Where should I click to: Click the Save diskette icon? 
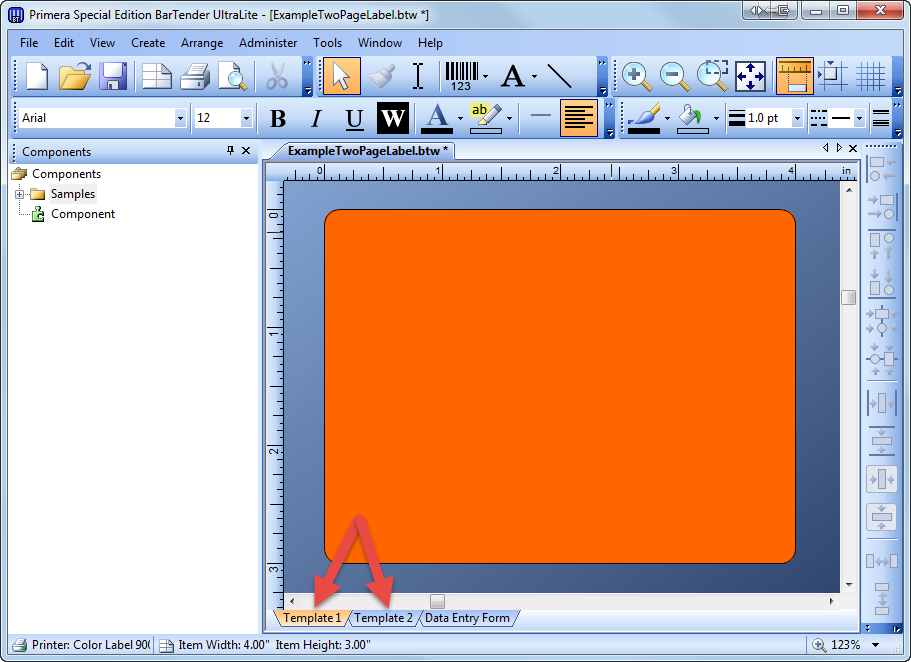[112, 76]
